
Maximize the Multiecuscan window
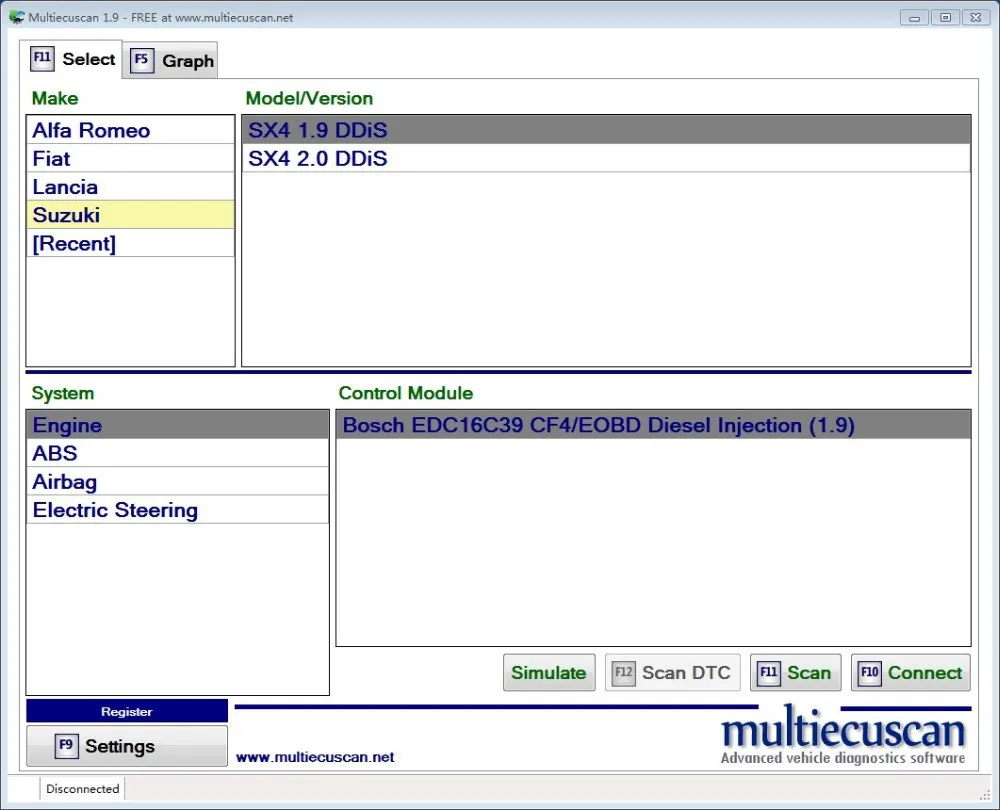(945, 18)
